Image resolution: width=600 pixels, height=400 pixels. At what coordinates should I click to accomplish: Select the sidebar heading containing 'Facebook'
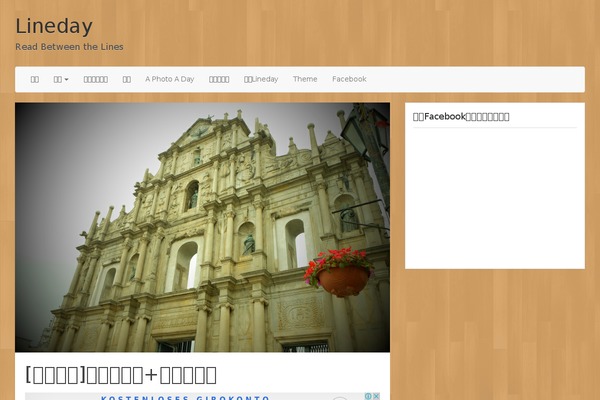pos(461,116)
